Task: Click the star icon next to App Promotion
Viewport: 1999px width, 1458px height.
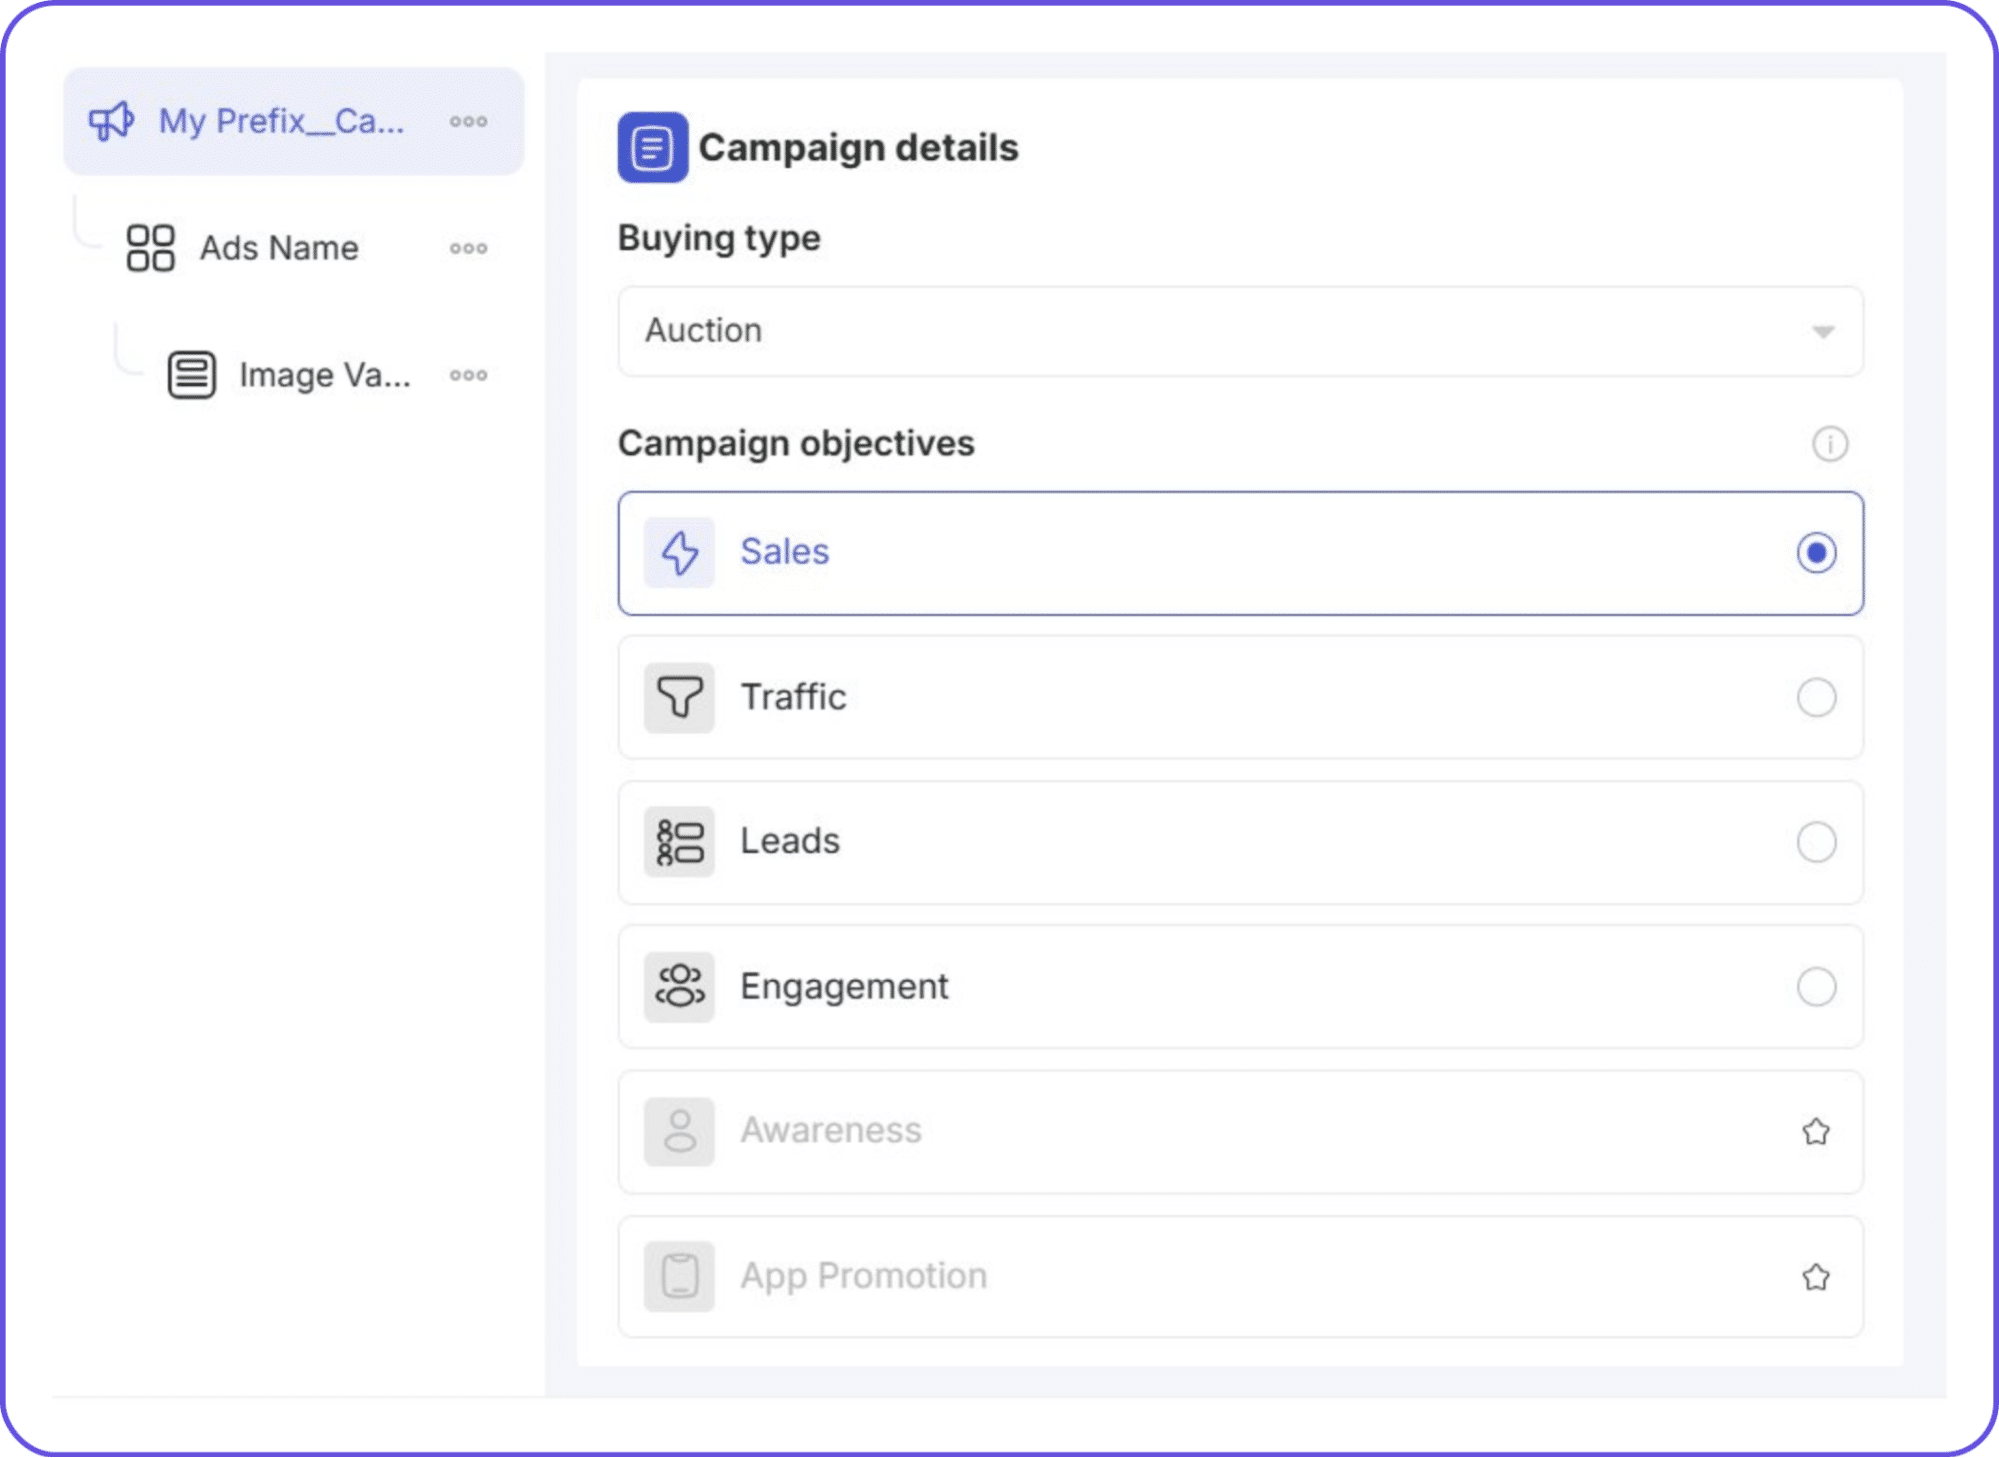Action: (1816, 1277)
